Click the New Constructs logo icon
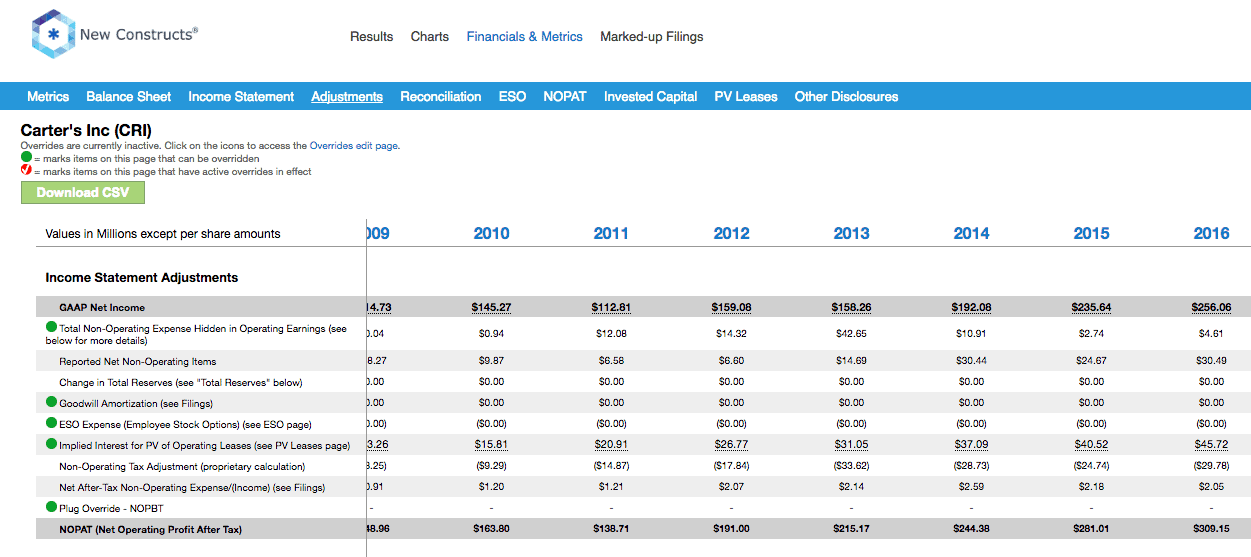 click(53, 35)
